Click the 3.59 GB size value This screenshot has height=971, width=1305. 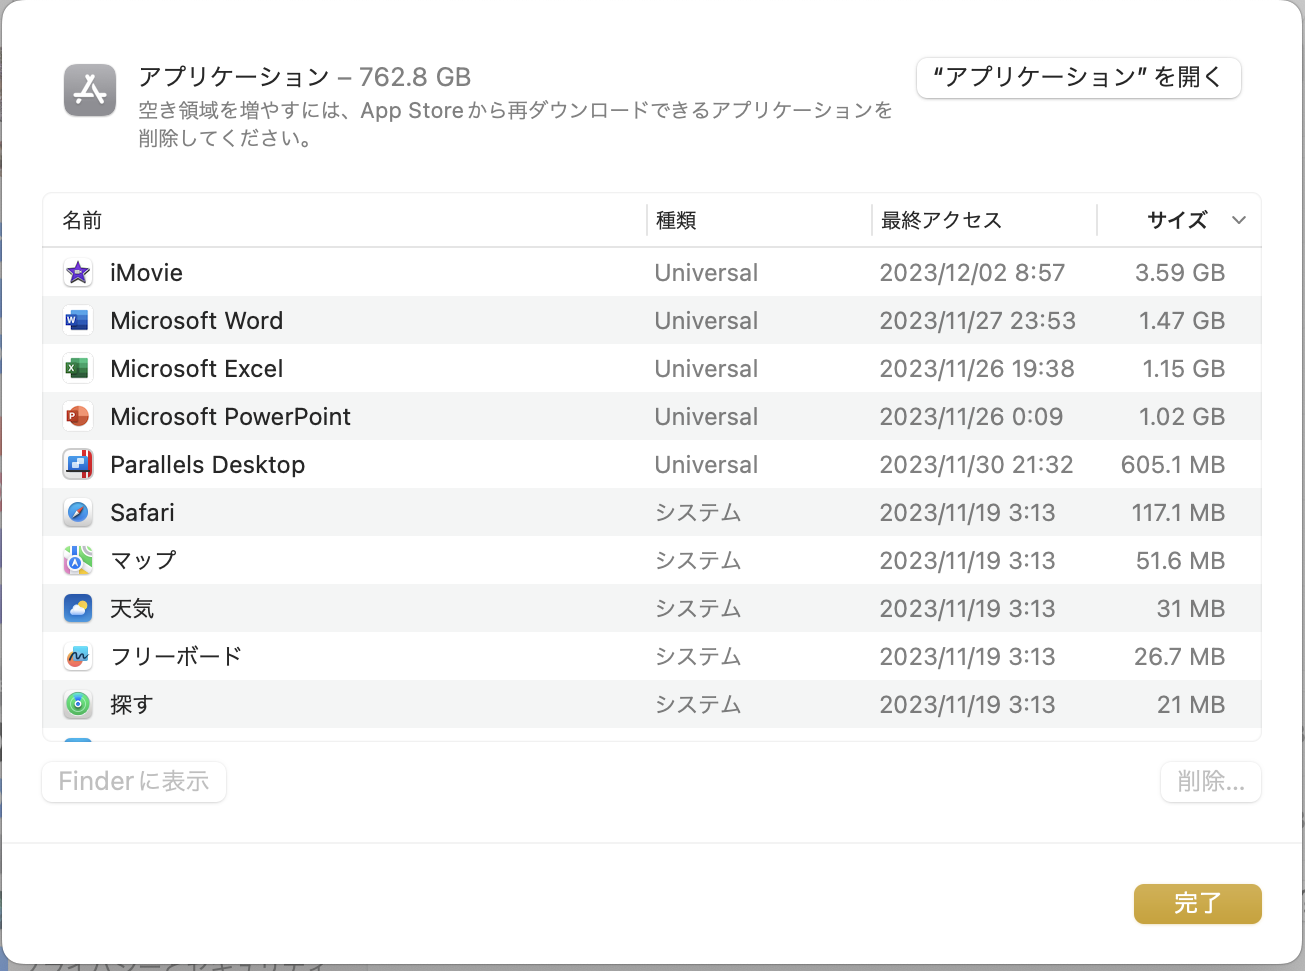point(1180,272)
